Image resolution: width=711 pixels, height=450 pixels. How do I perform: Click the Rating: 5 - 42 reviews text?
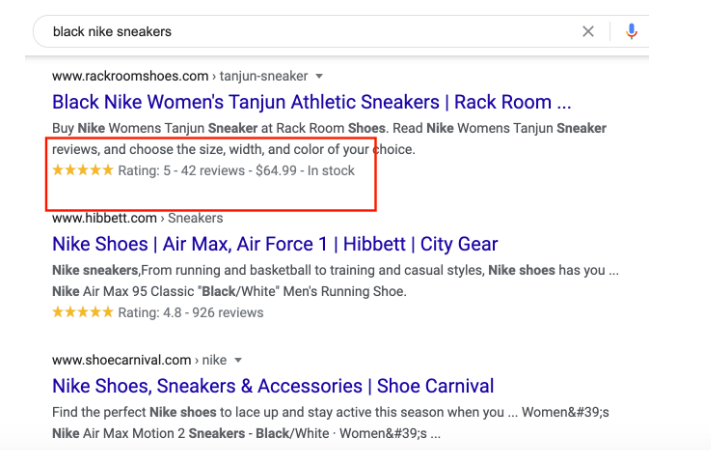click(181, 171)
